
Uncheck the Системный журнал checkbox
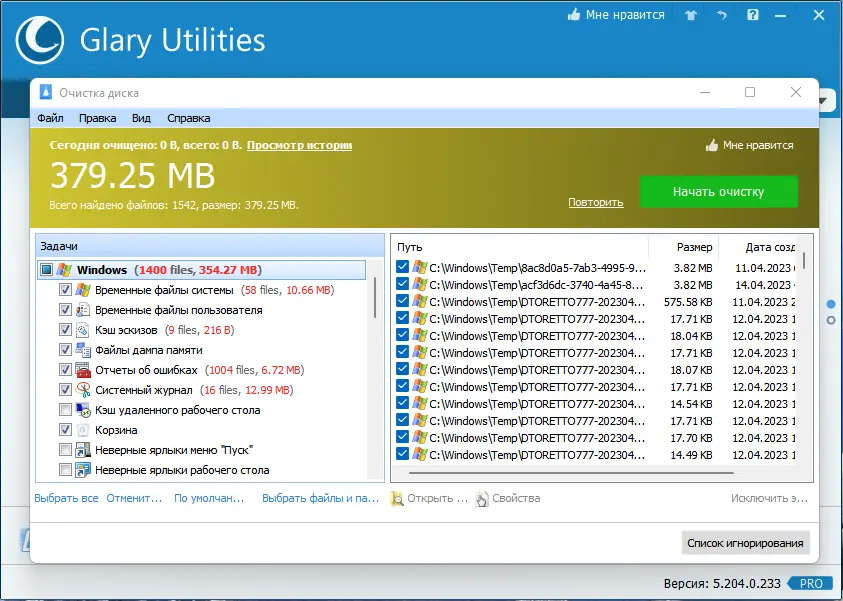65,390
